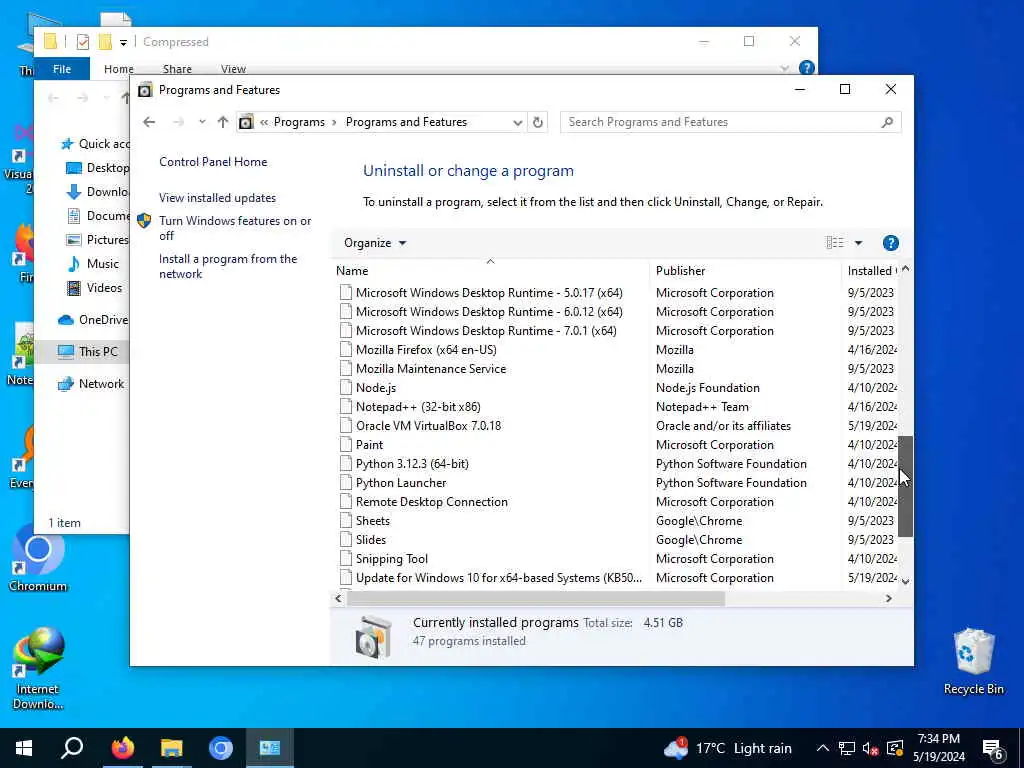Click the Control Panel taskbar button
This screenshot has width=1024, height=768.
pos(270,748)
